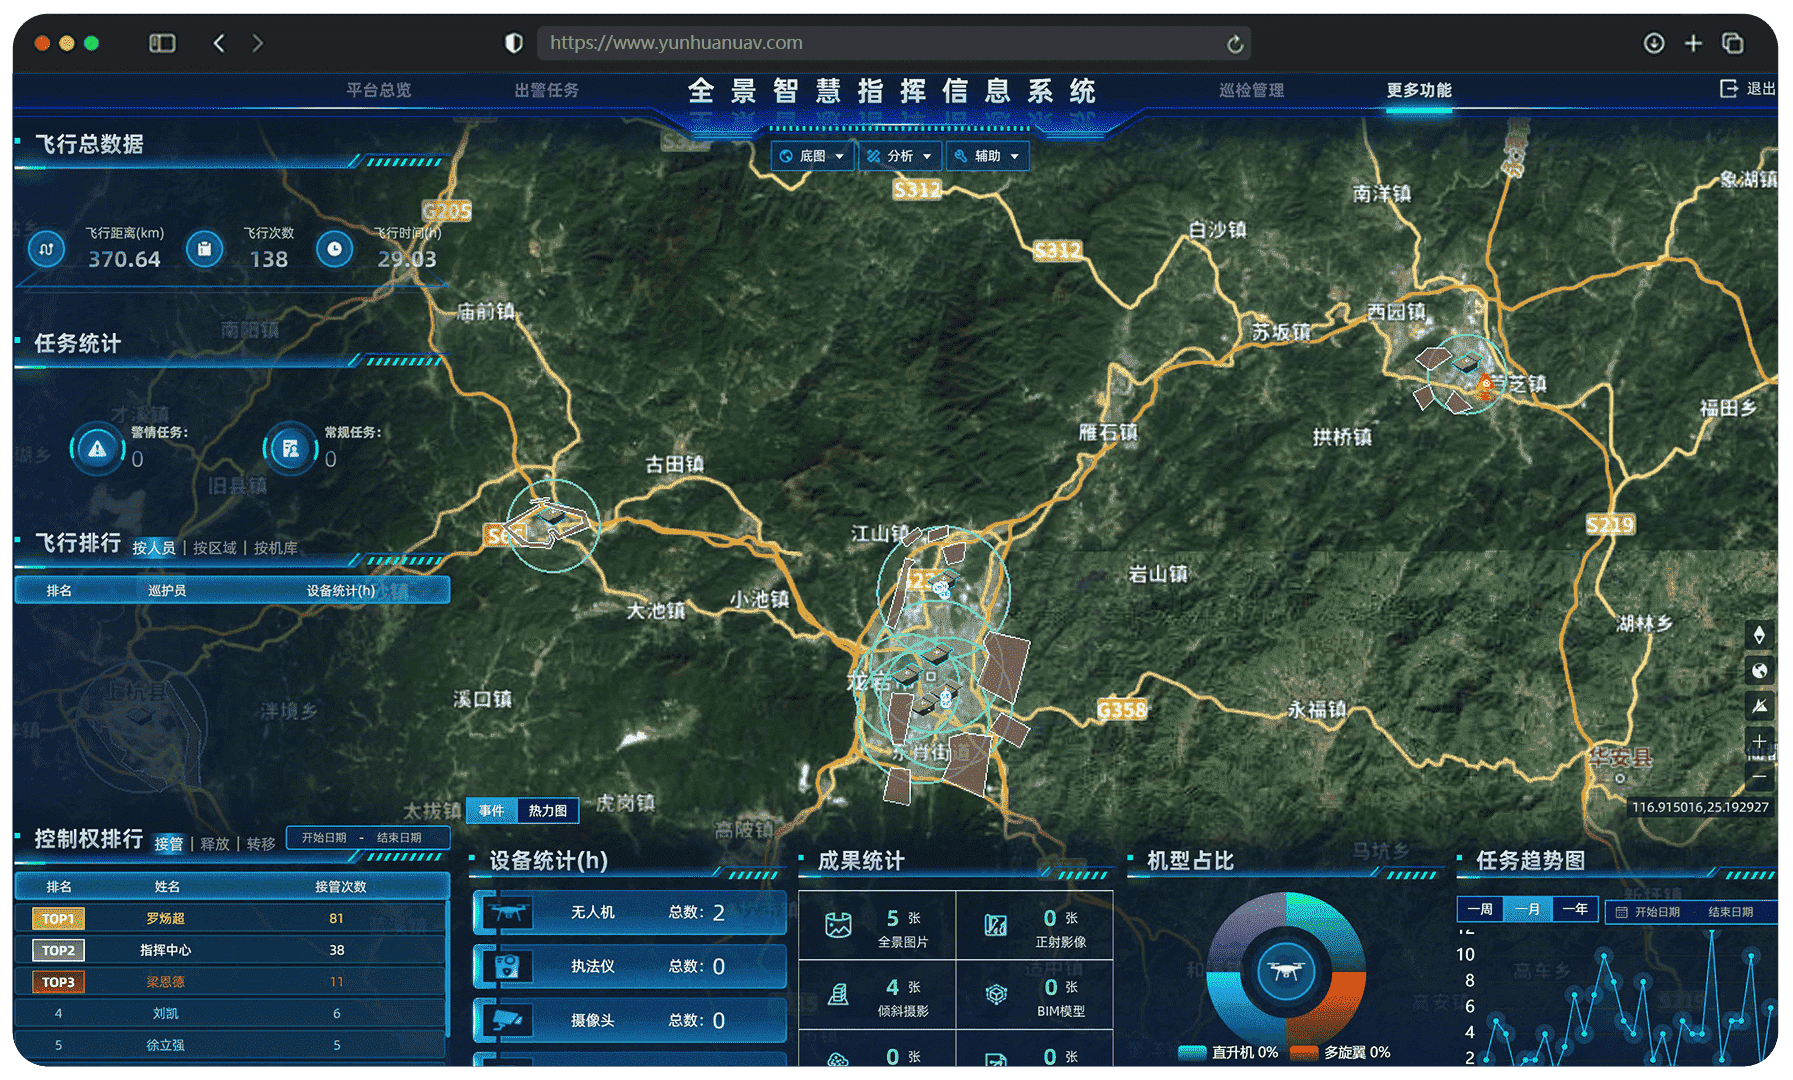Open the 辅助 assist dropdown

coord(987,156)
